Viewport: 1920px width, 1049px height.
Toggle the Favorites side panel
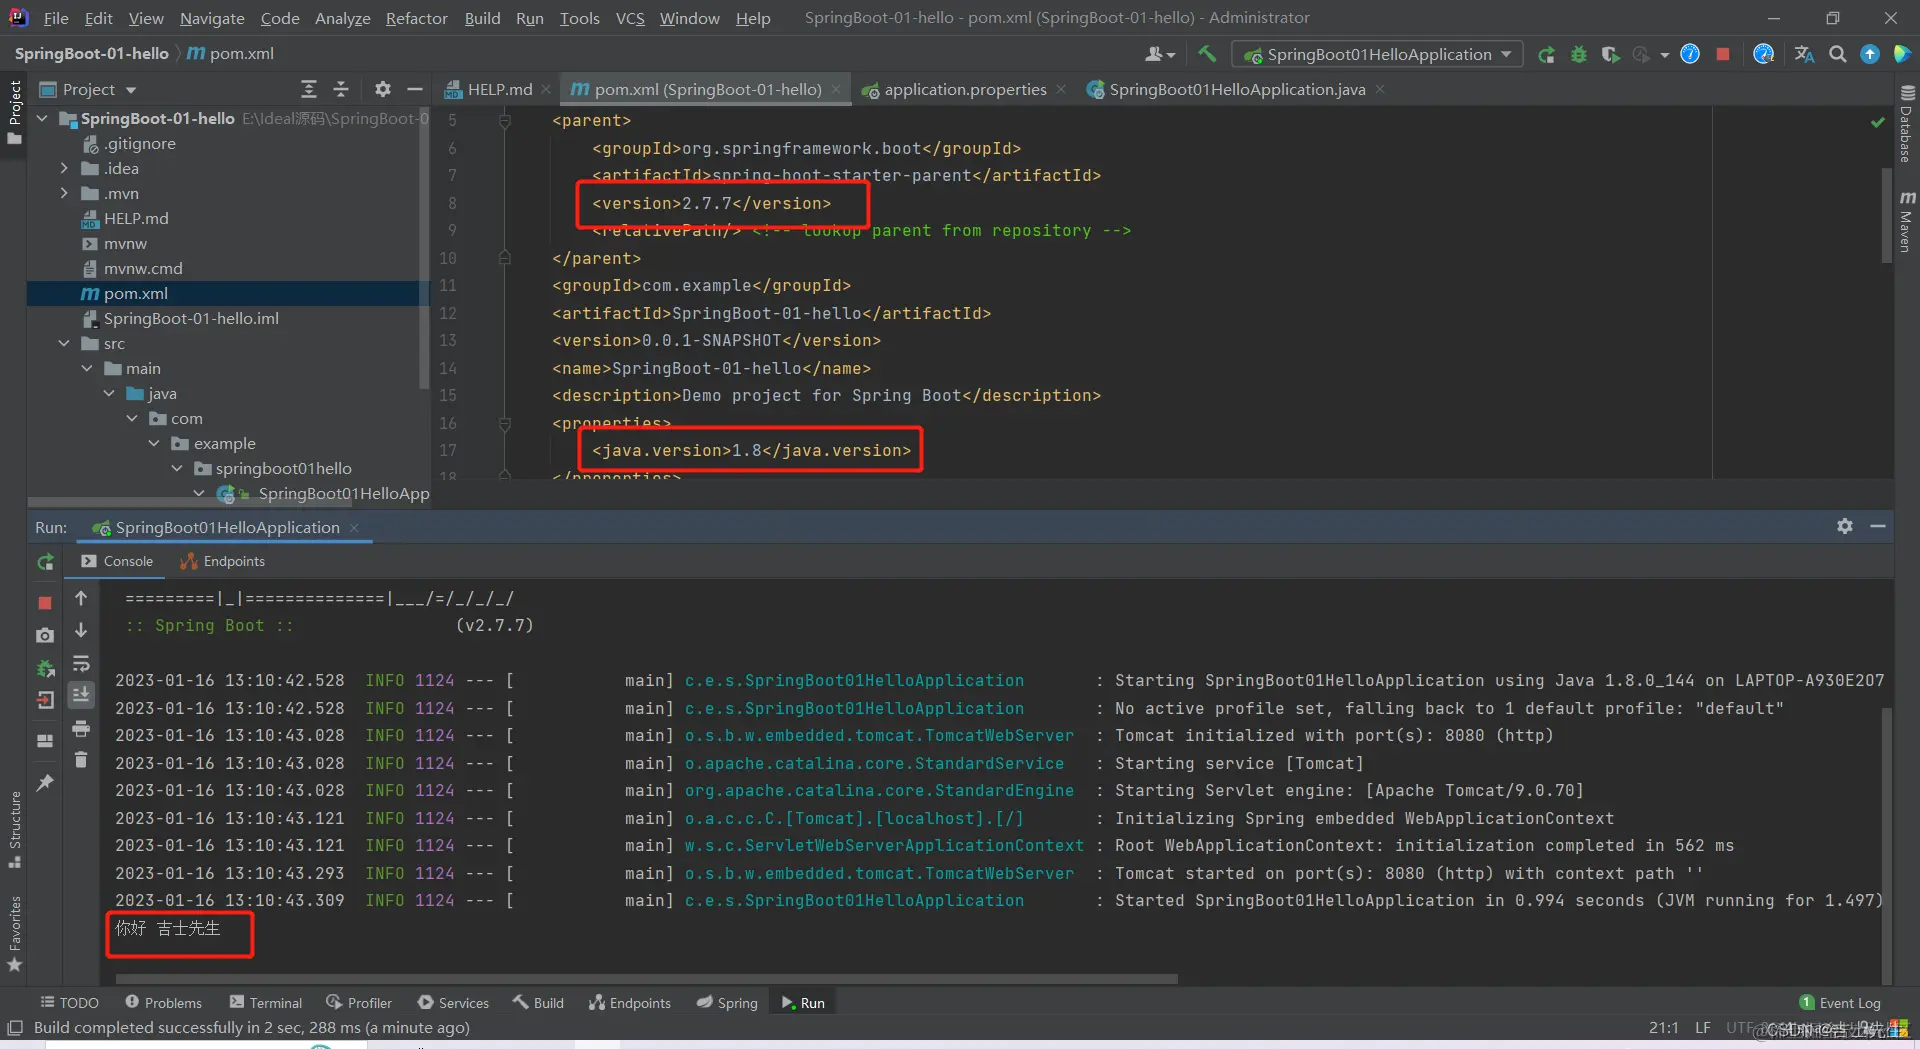14,934
